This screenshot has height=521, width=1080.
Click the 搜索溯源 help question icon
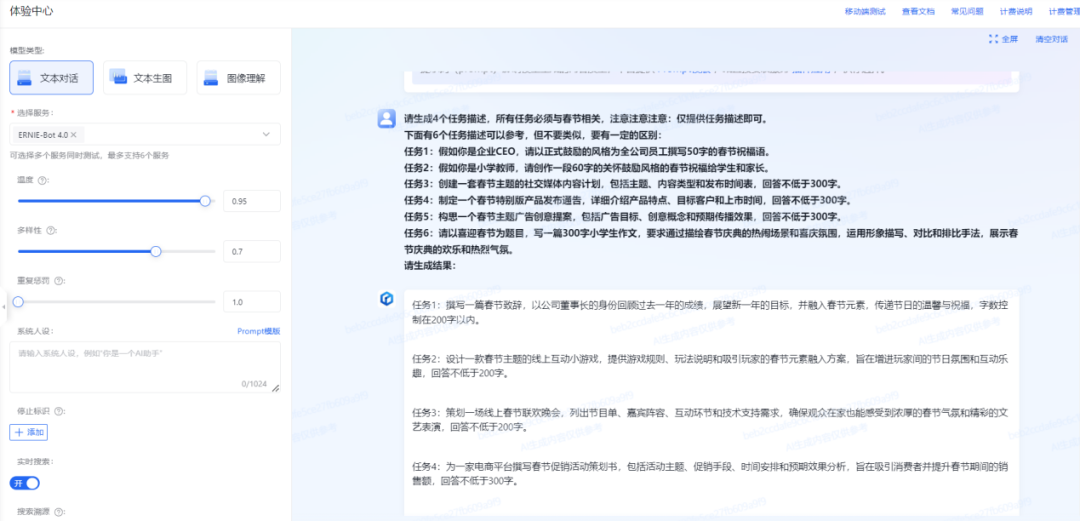pos(59,512)
